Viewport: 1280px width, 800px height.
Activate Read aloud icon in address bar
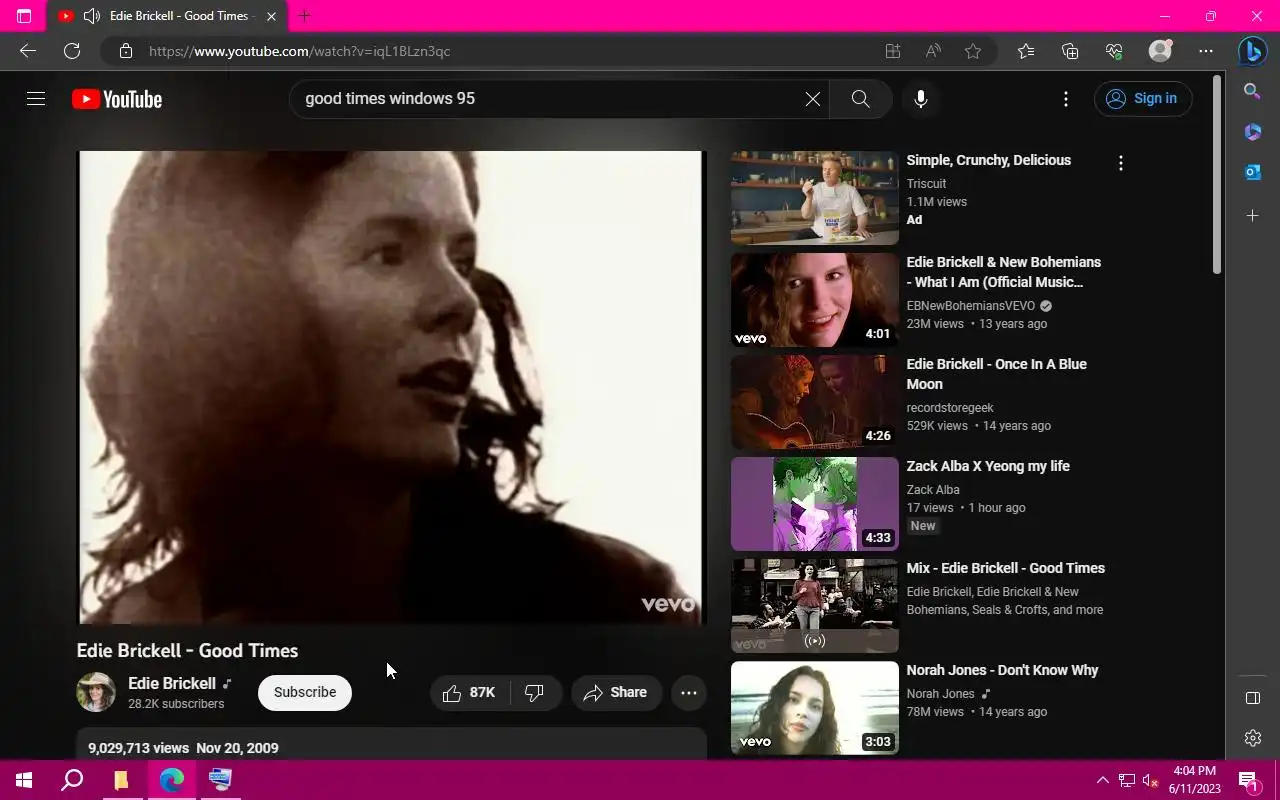(933, 51)
